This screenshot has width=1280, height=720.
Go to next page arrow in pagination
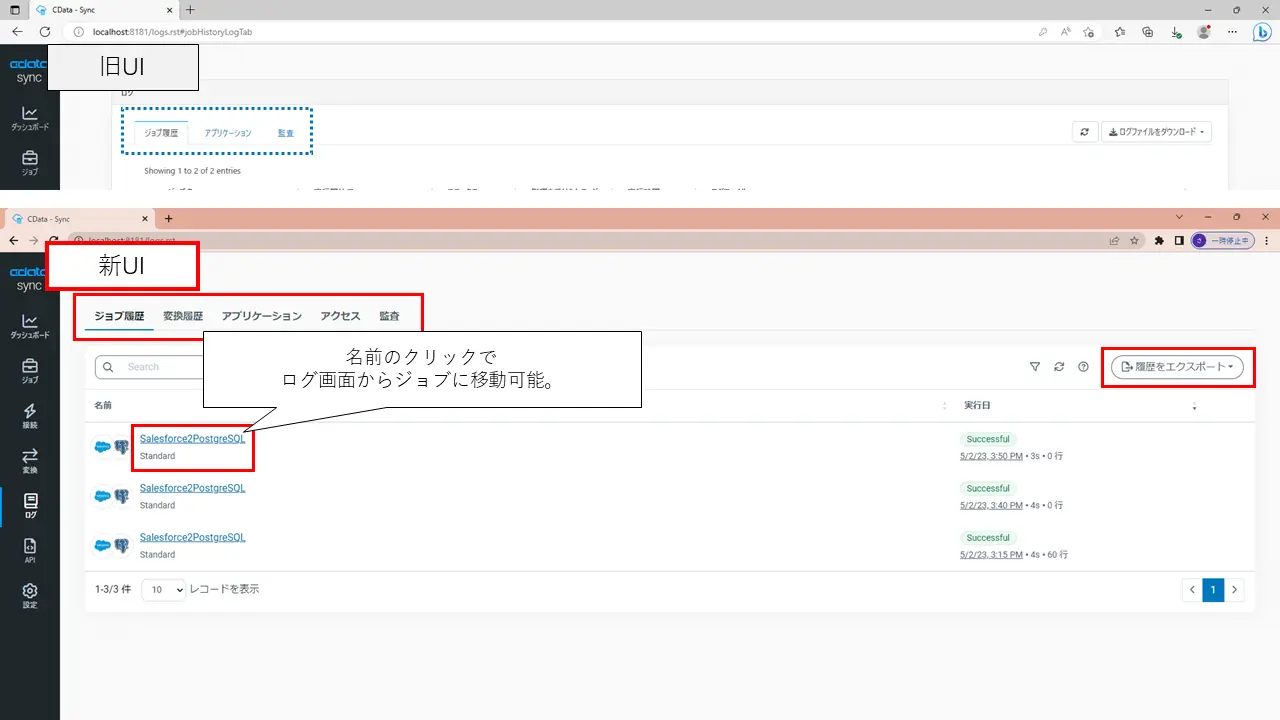pos(1235,590)
